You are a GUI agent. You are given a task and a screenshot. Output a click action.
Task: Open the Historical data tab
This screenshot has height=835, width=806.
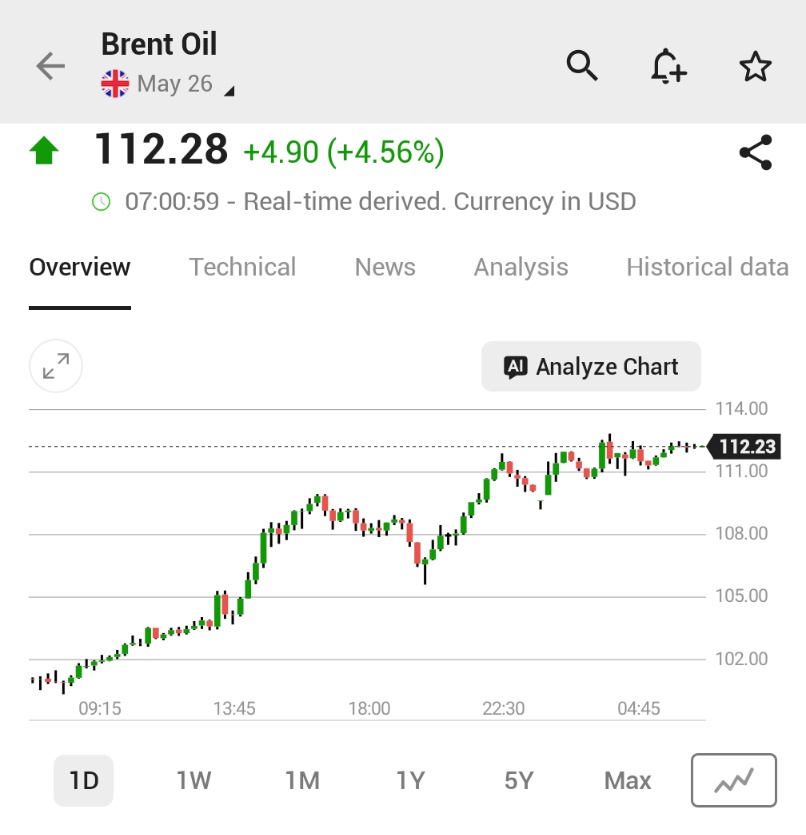pos(708,267)
